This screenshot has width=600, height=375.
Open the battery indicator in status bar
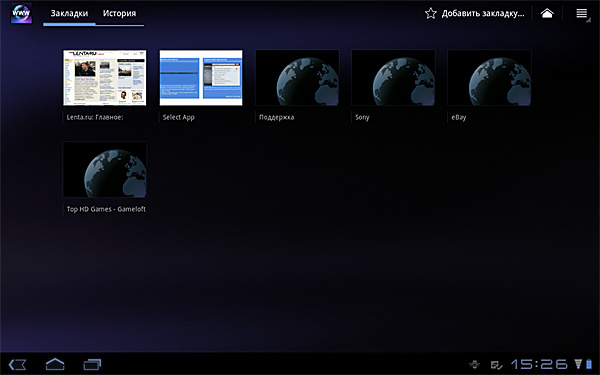click(589, 364)
